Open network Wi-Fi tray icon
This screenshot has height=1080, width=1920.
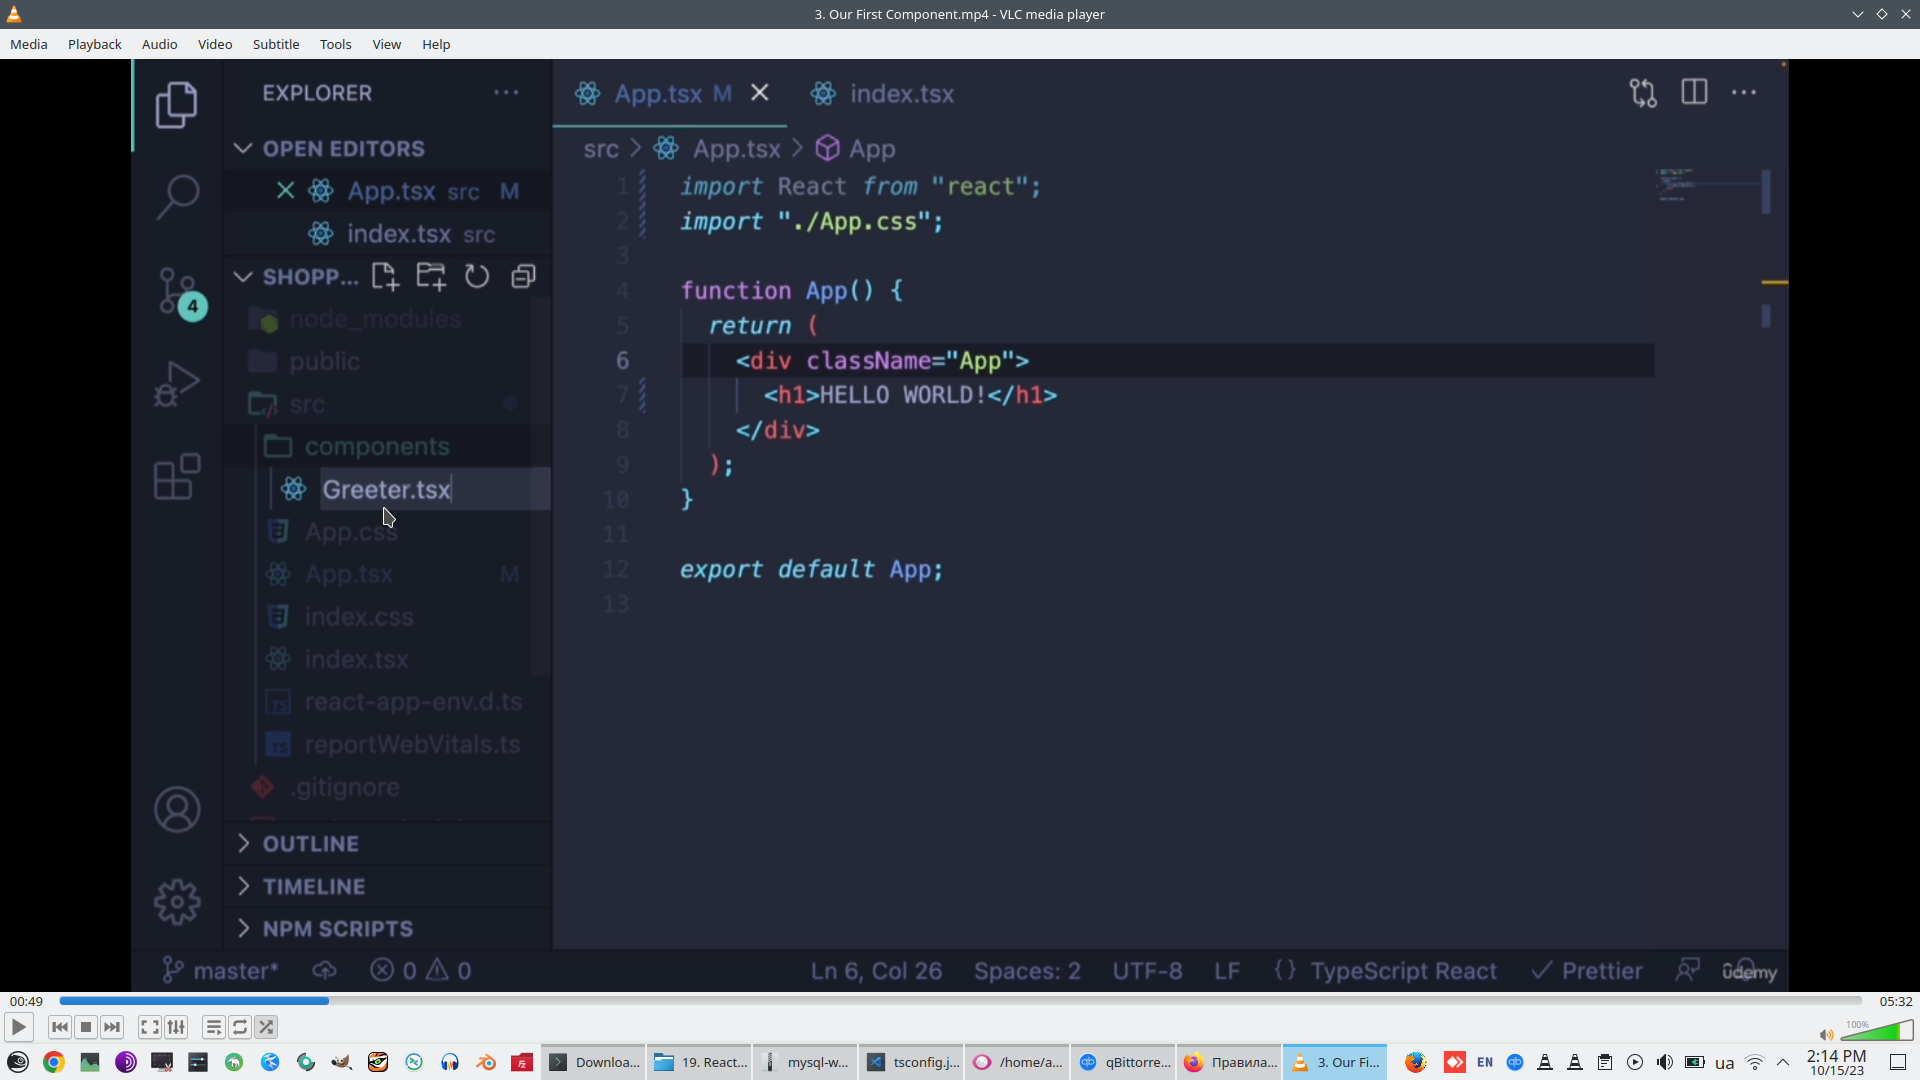coord(1755,1062)
